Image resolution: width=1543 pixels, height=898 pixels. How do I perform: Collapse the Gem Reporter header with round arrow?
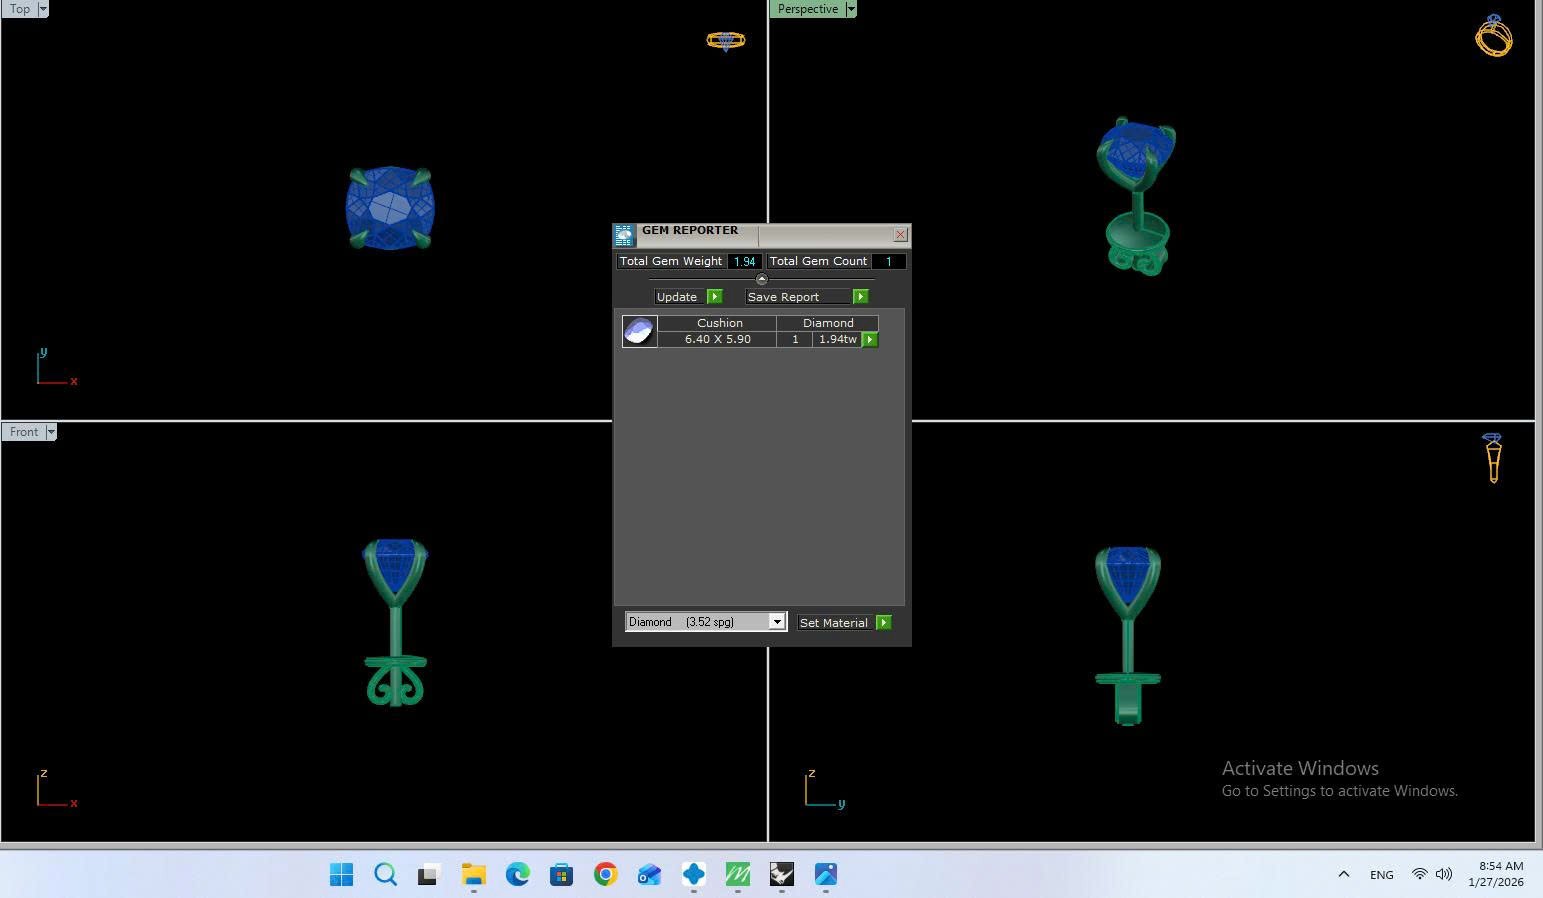tap(761, 280)
